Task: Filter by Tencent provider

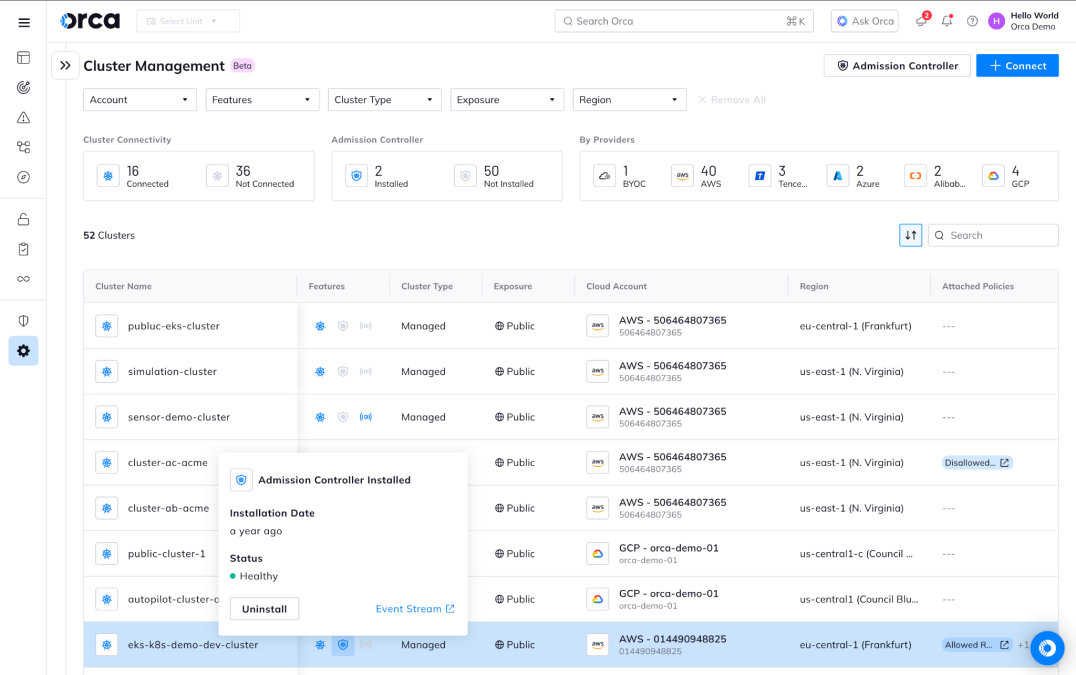Action: click(x=778, y=176)
